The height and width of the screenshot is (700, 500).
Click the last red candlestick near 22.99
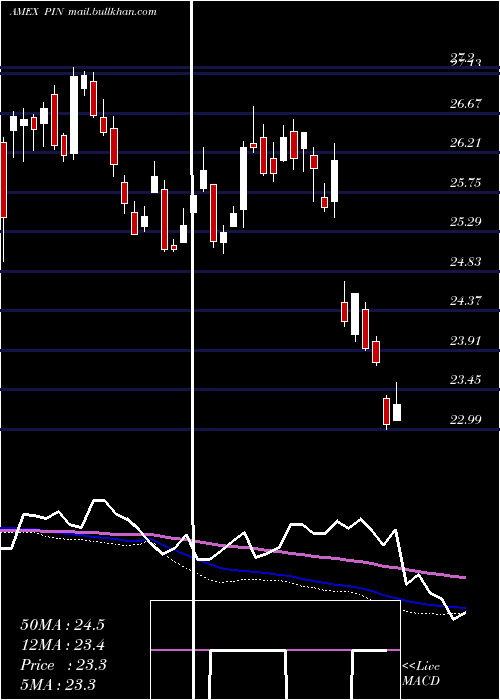click(x=387, y=412)
